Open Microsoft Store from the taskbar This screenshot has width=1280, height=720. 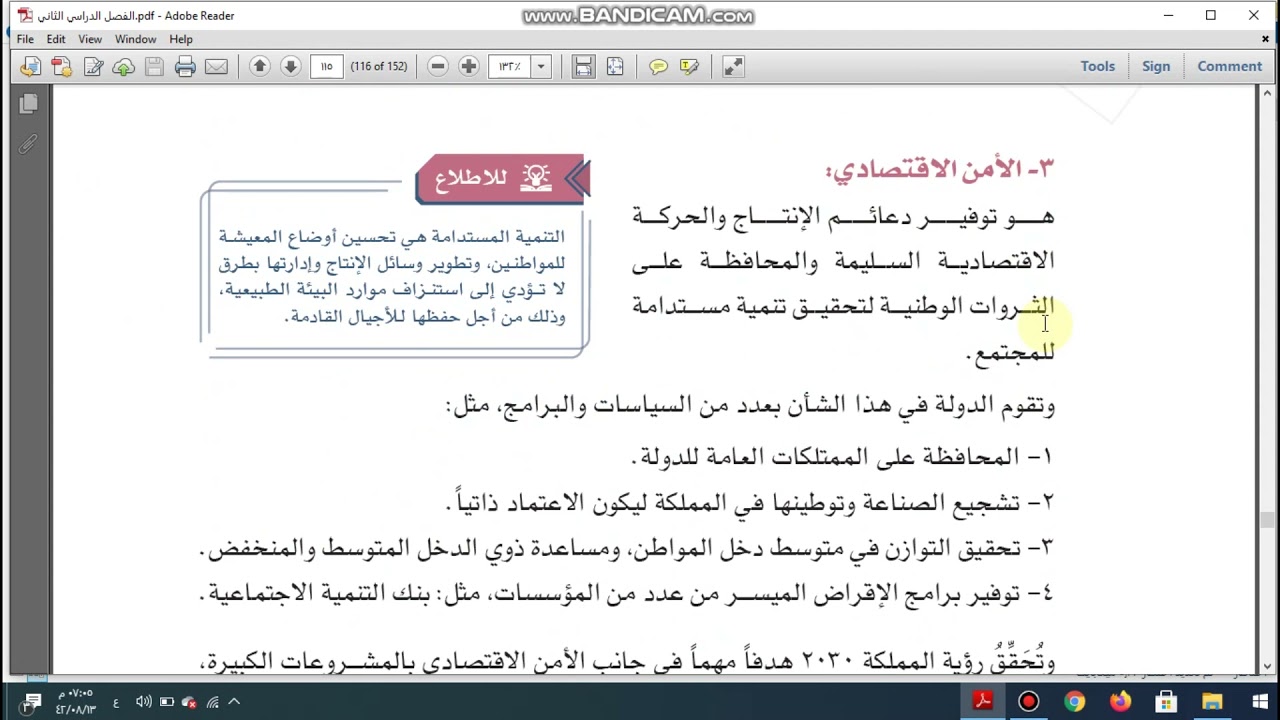click(x=1166, y=701)
